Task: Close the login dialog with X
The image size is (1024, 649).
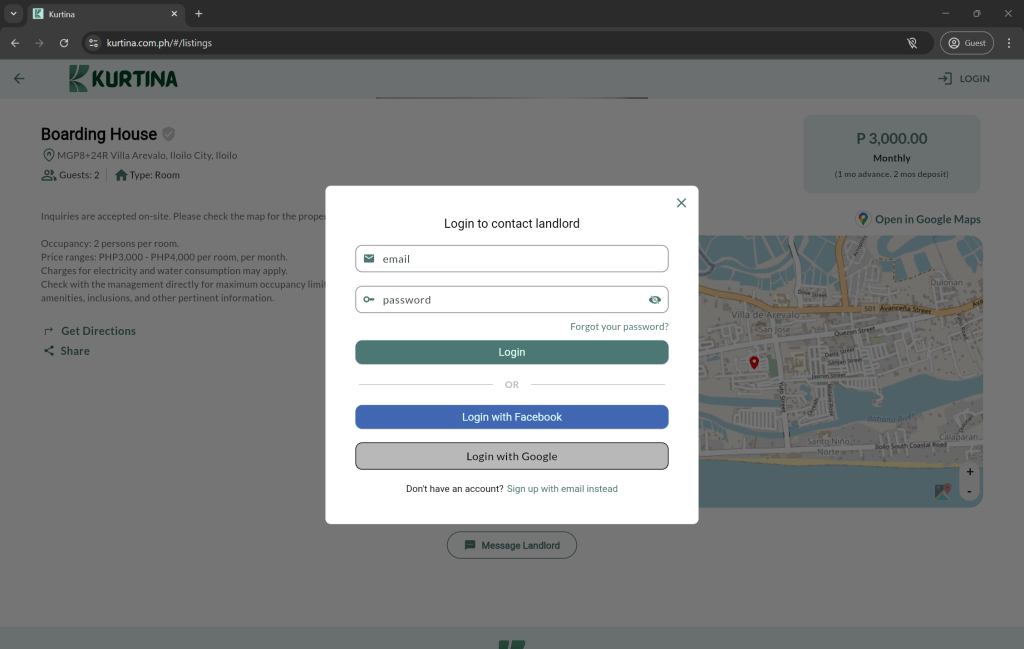Action: 681,203
